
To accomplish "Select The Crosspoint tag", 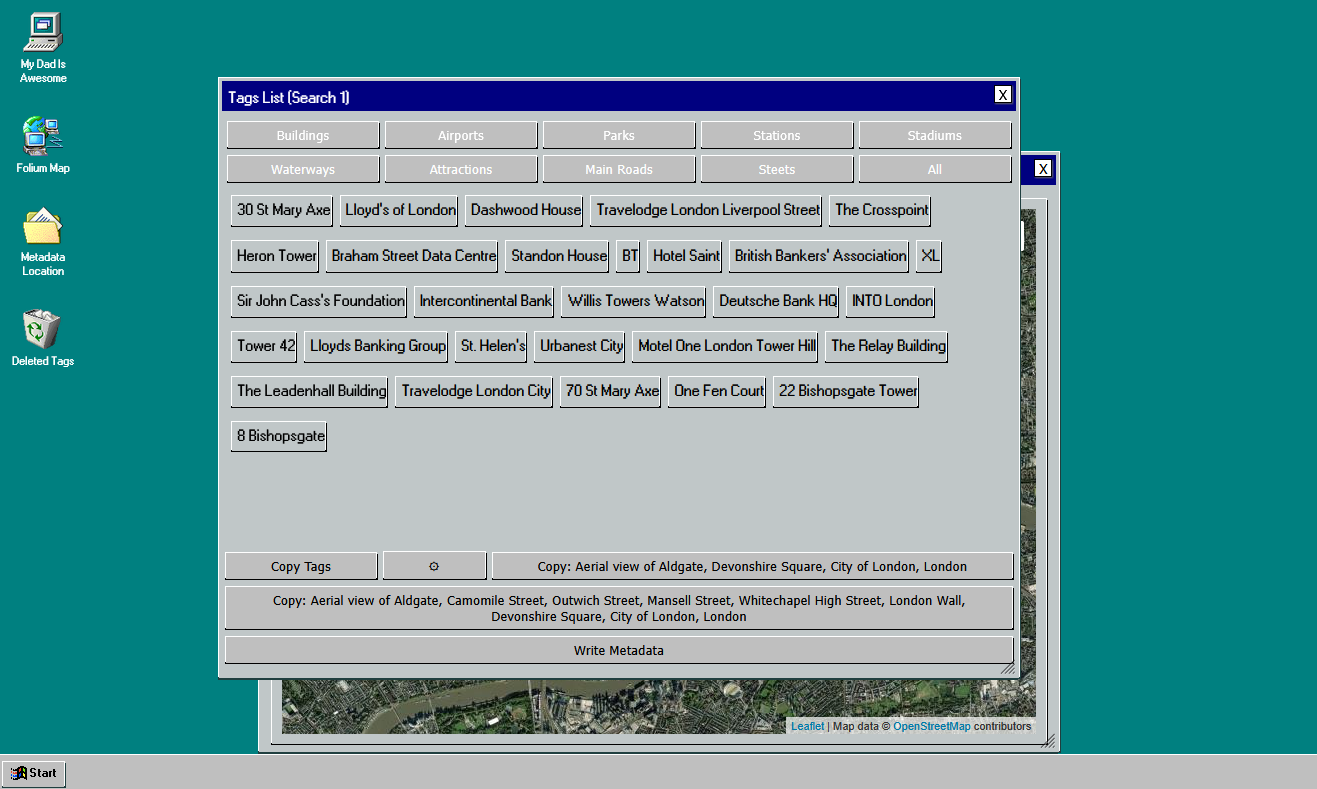I will coord(882,210).
